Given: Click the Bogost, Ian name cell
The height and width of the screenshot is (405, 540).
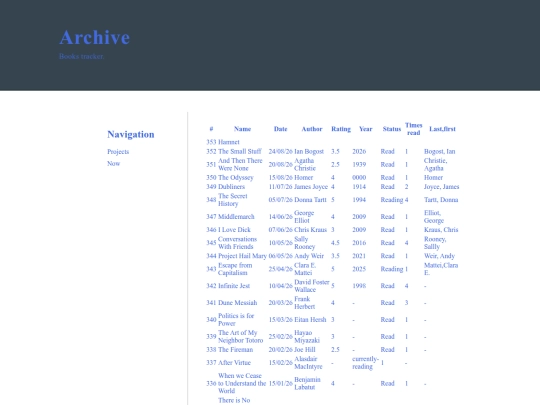Looking at the screenshot, I should tap(439, 152).
